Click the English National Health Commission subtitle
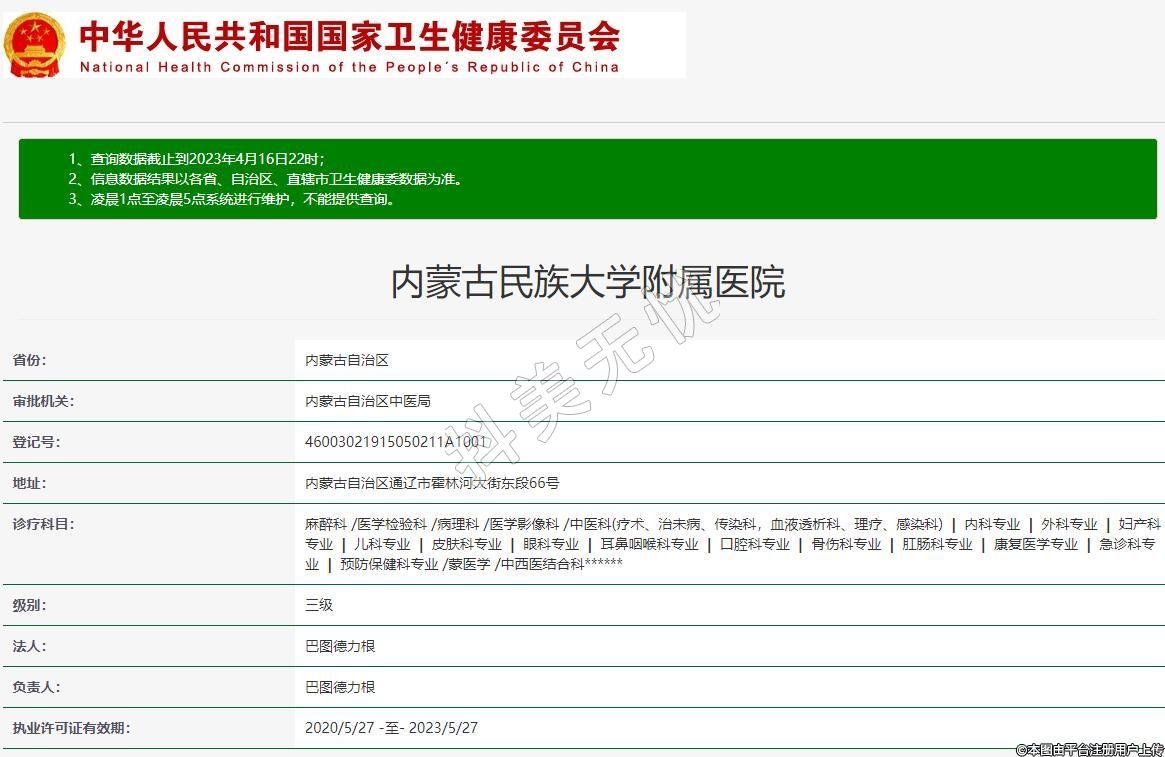 pyautogui.click(x=349, y=68)
